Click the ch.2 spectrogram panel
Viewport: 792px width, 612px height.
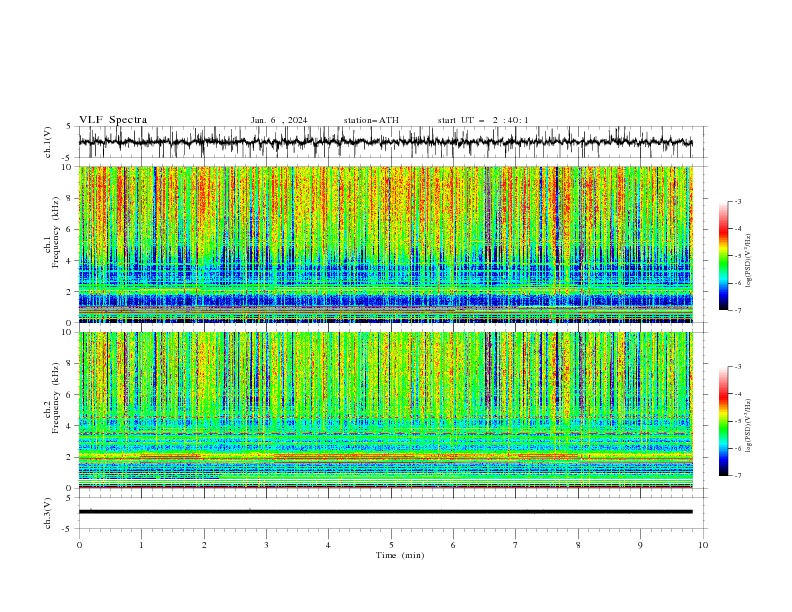click(x=385, y=410)
